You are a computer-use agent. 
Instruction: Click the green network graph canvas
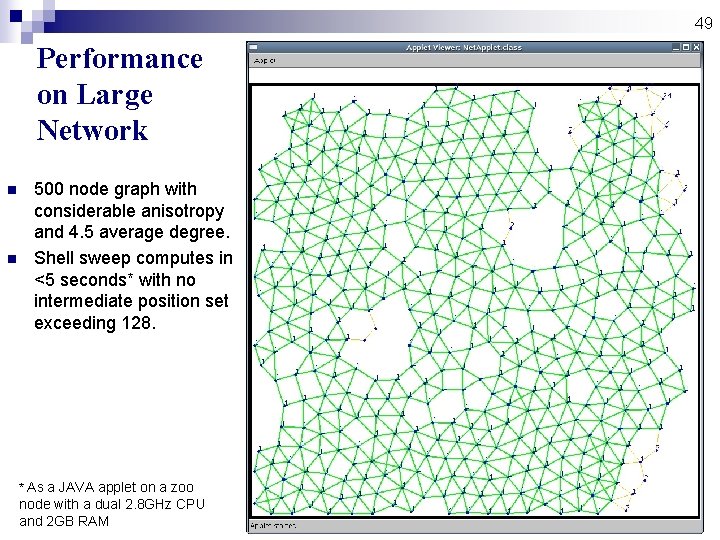(x=475, y=301)
